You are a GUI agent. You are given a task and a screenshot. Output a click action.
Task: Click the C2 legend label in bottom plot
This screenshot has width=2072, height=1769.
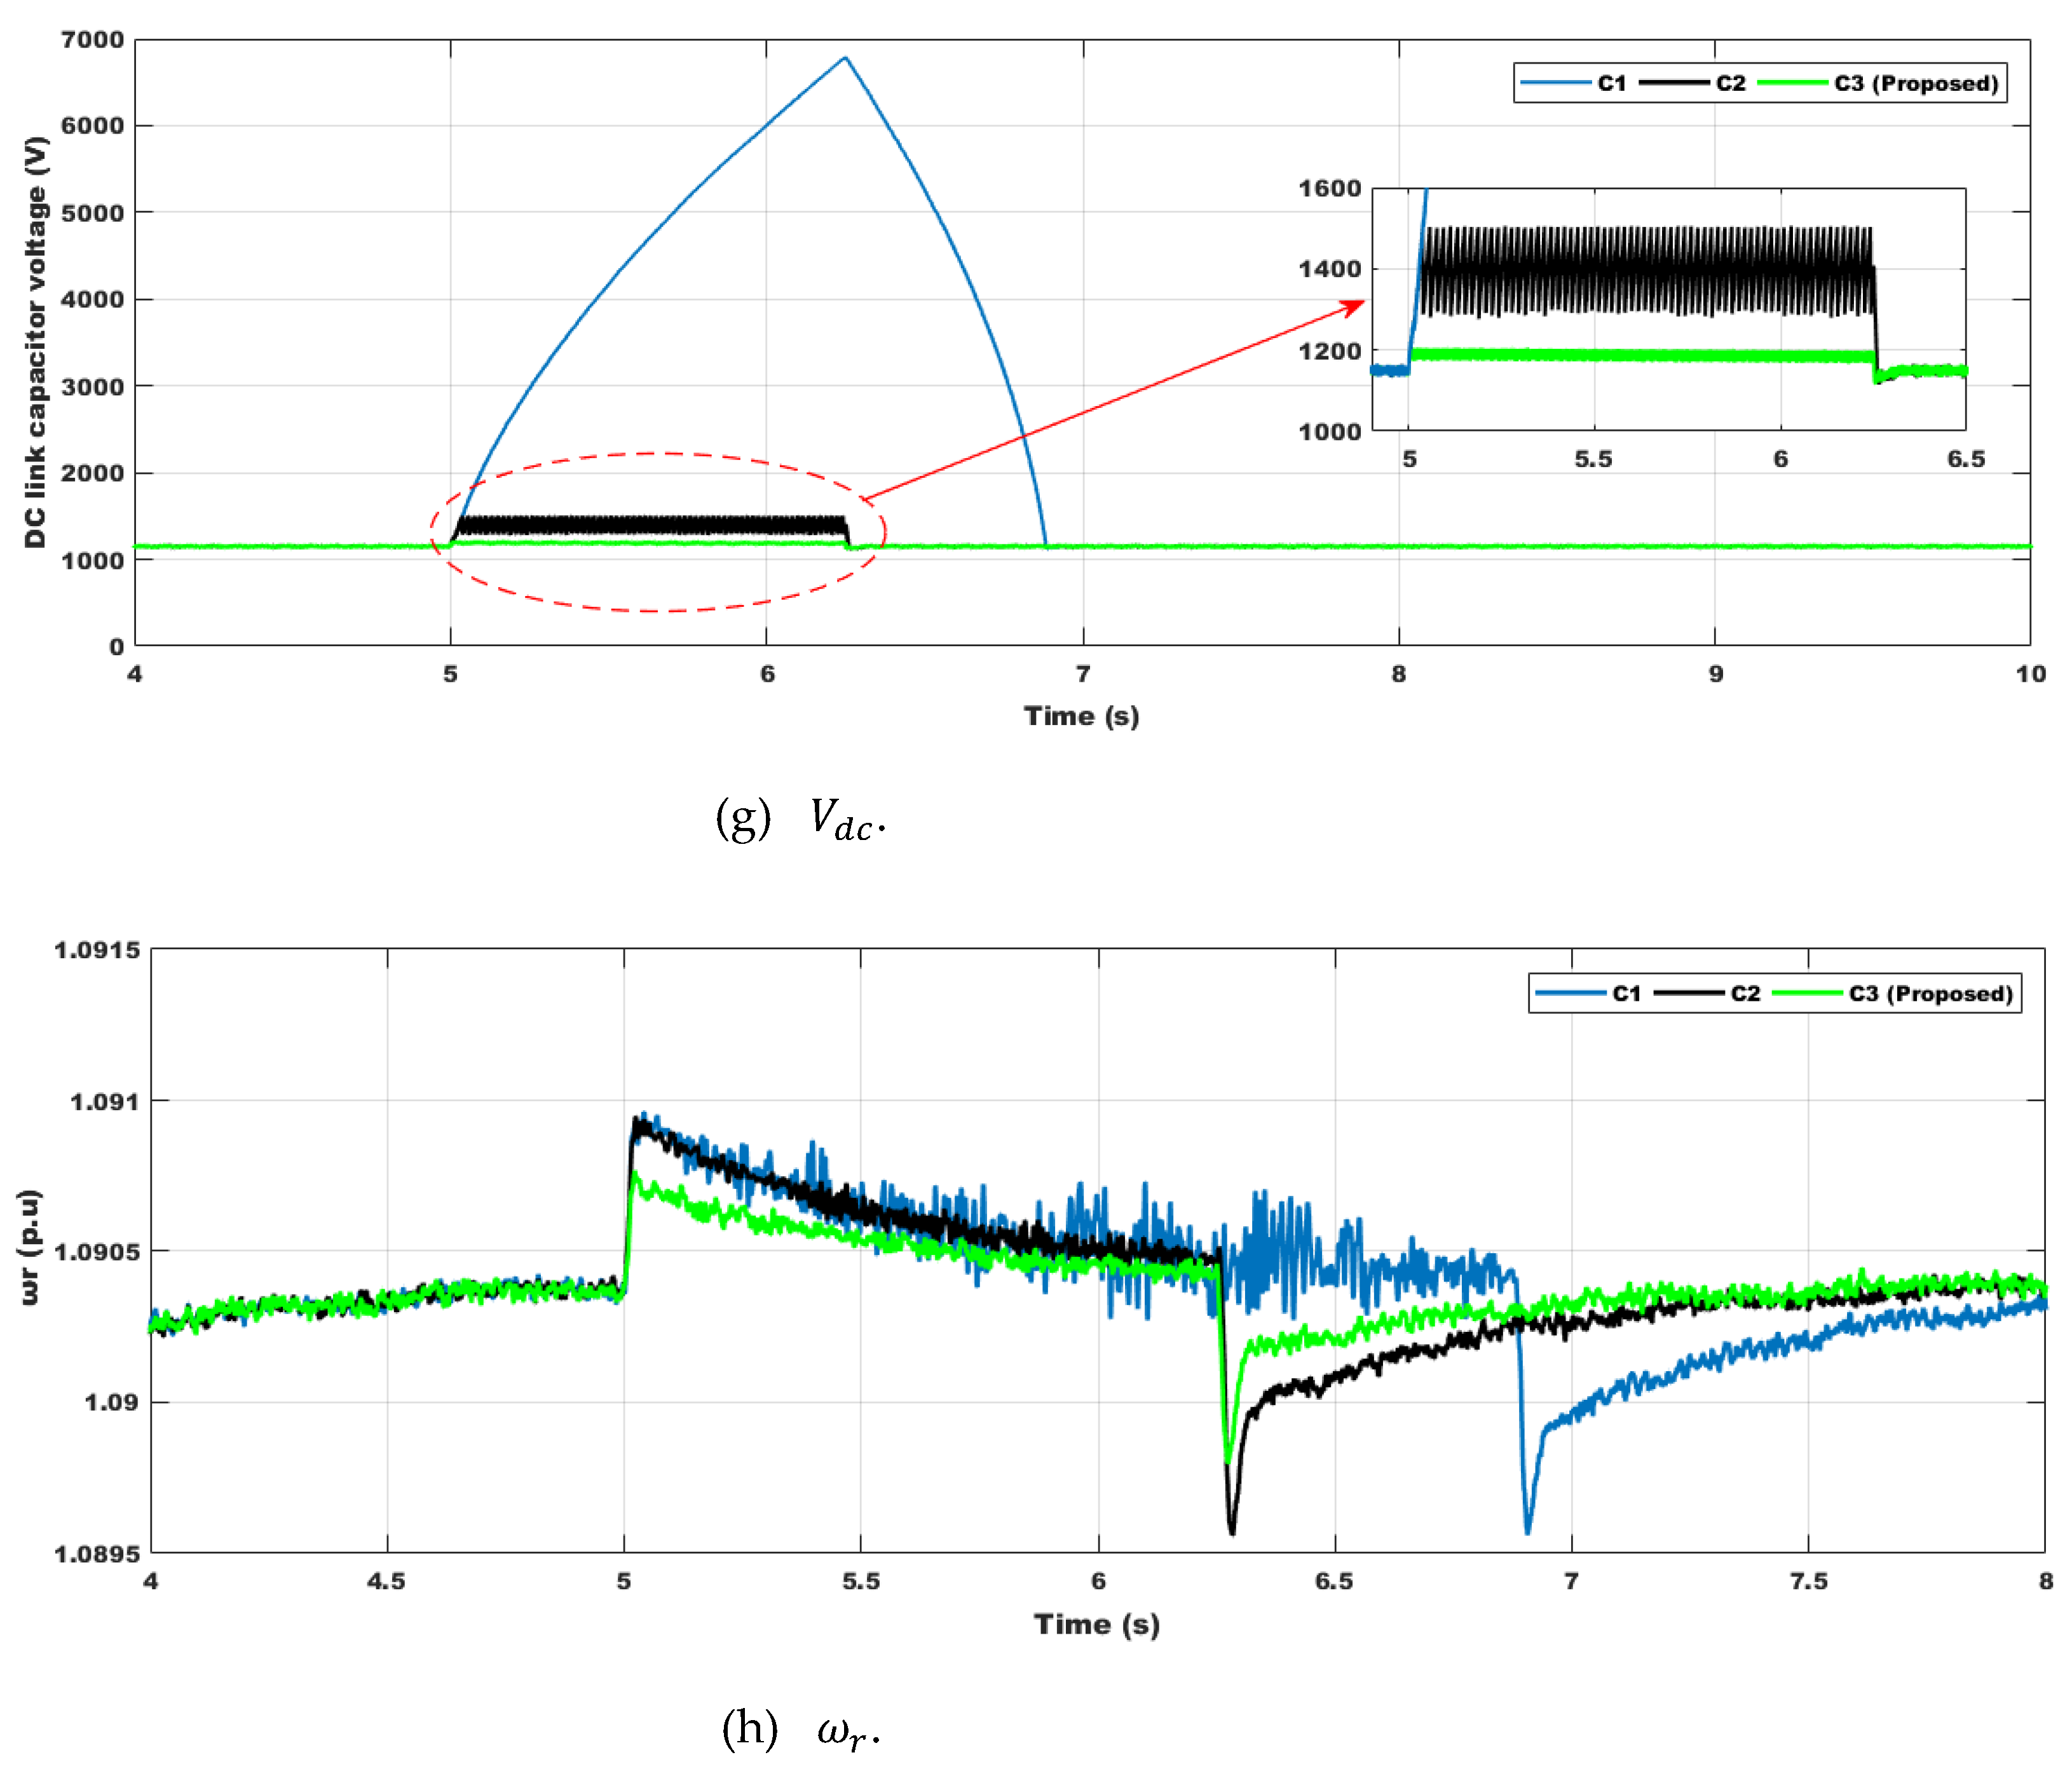click(1745, 994)
